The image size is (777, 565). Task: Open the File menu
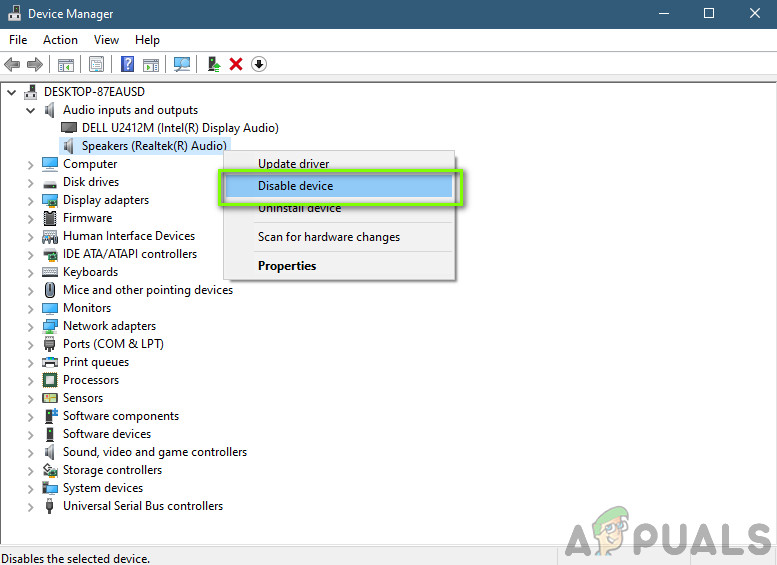tap(18, 40)
